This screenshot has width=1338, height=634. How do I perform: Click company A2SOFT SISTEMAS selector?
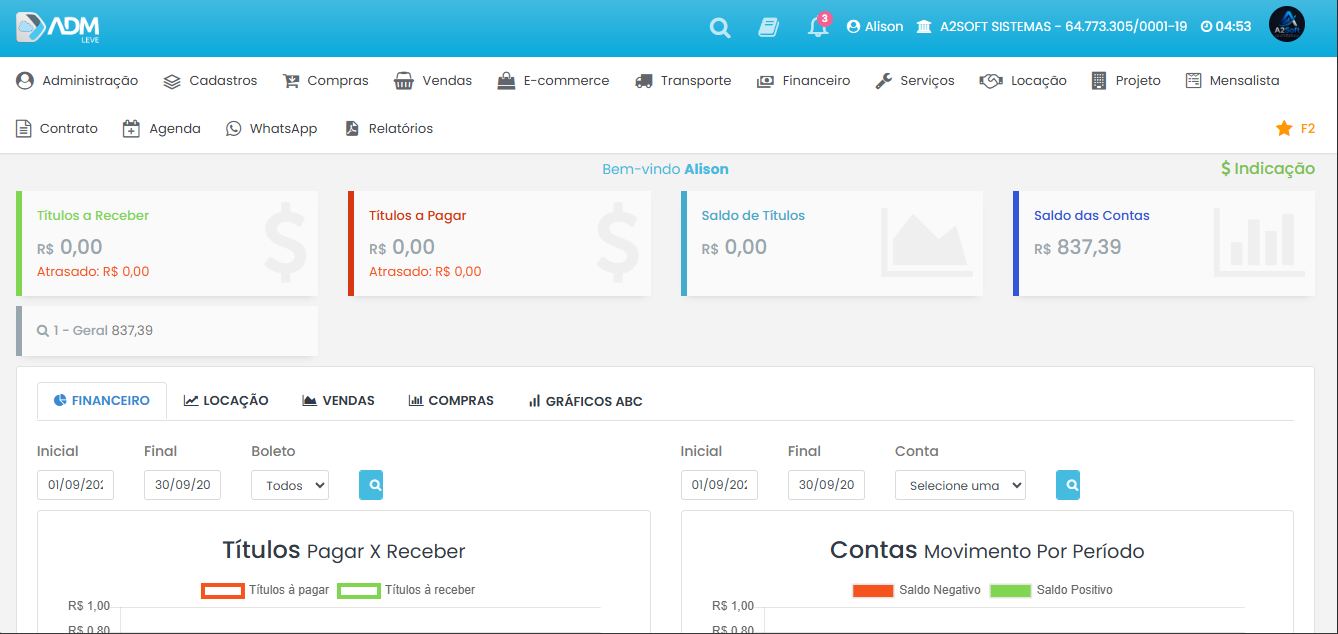coord(1052,27)
